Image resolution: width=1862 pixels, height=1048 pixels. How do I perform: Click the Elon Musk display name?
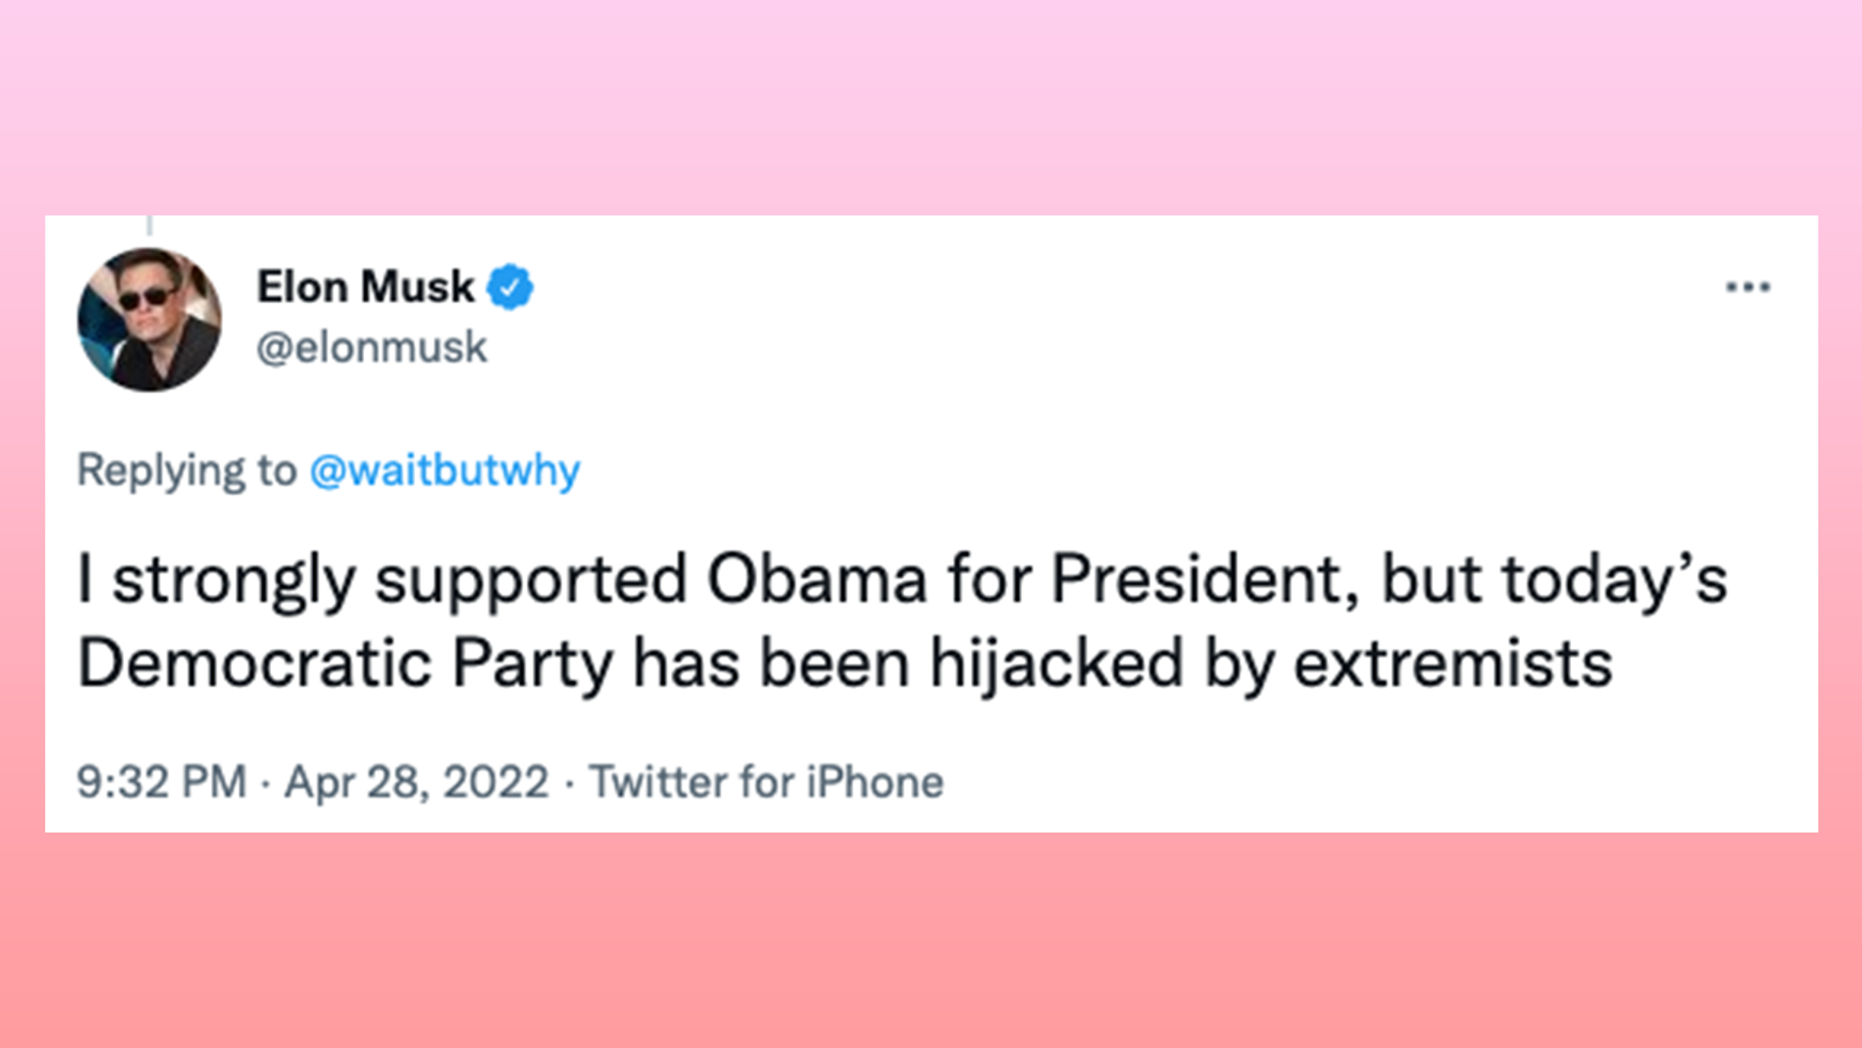365,287
